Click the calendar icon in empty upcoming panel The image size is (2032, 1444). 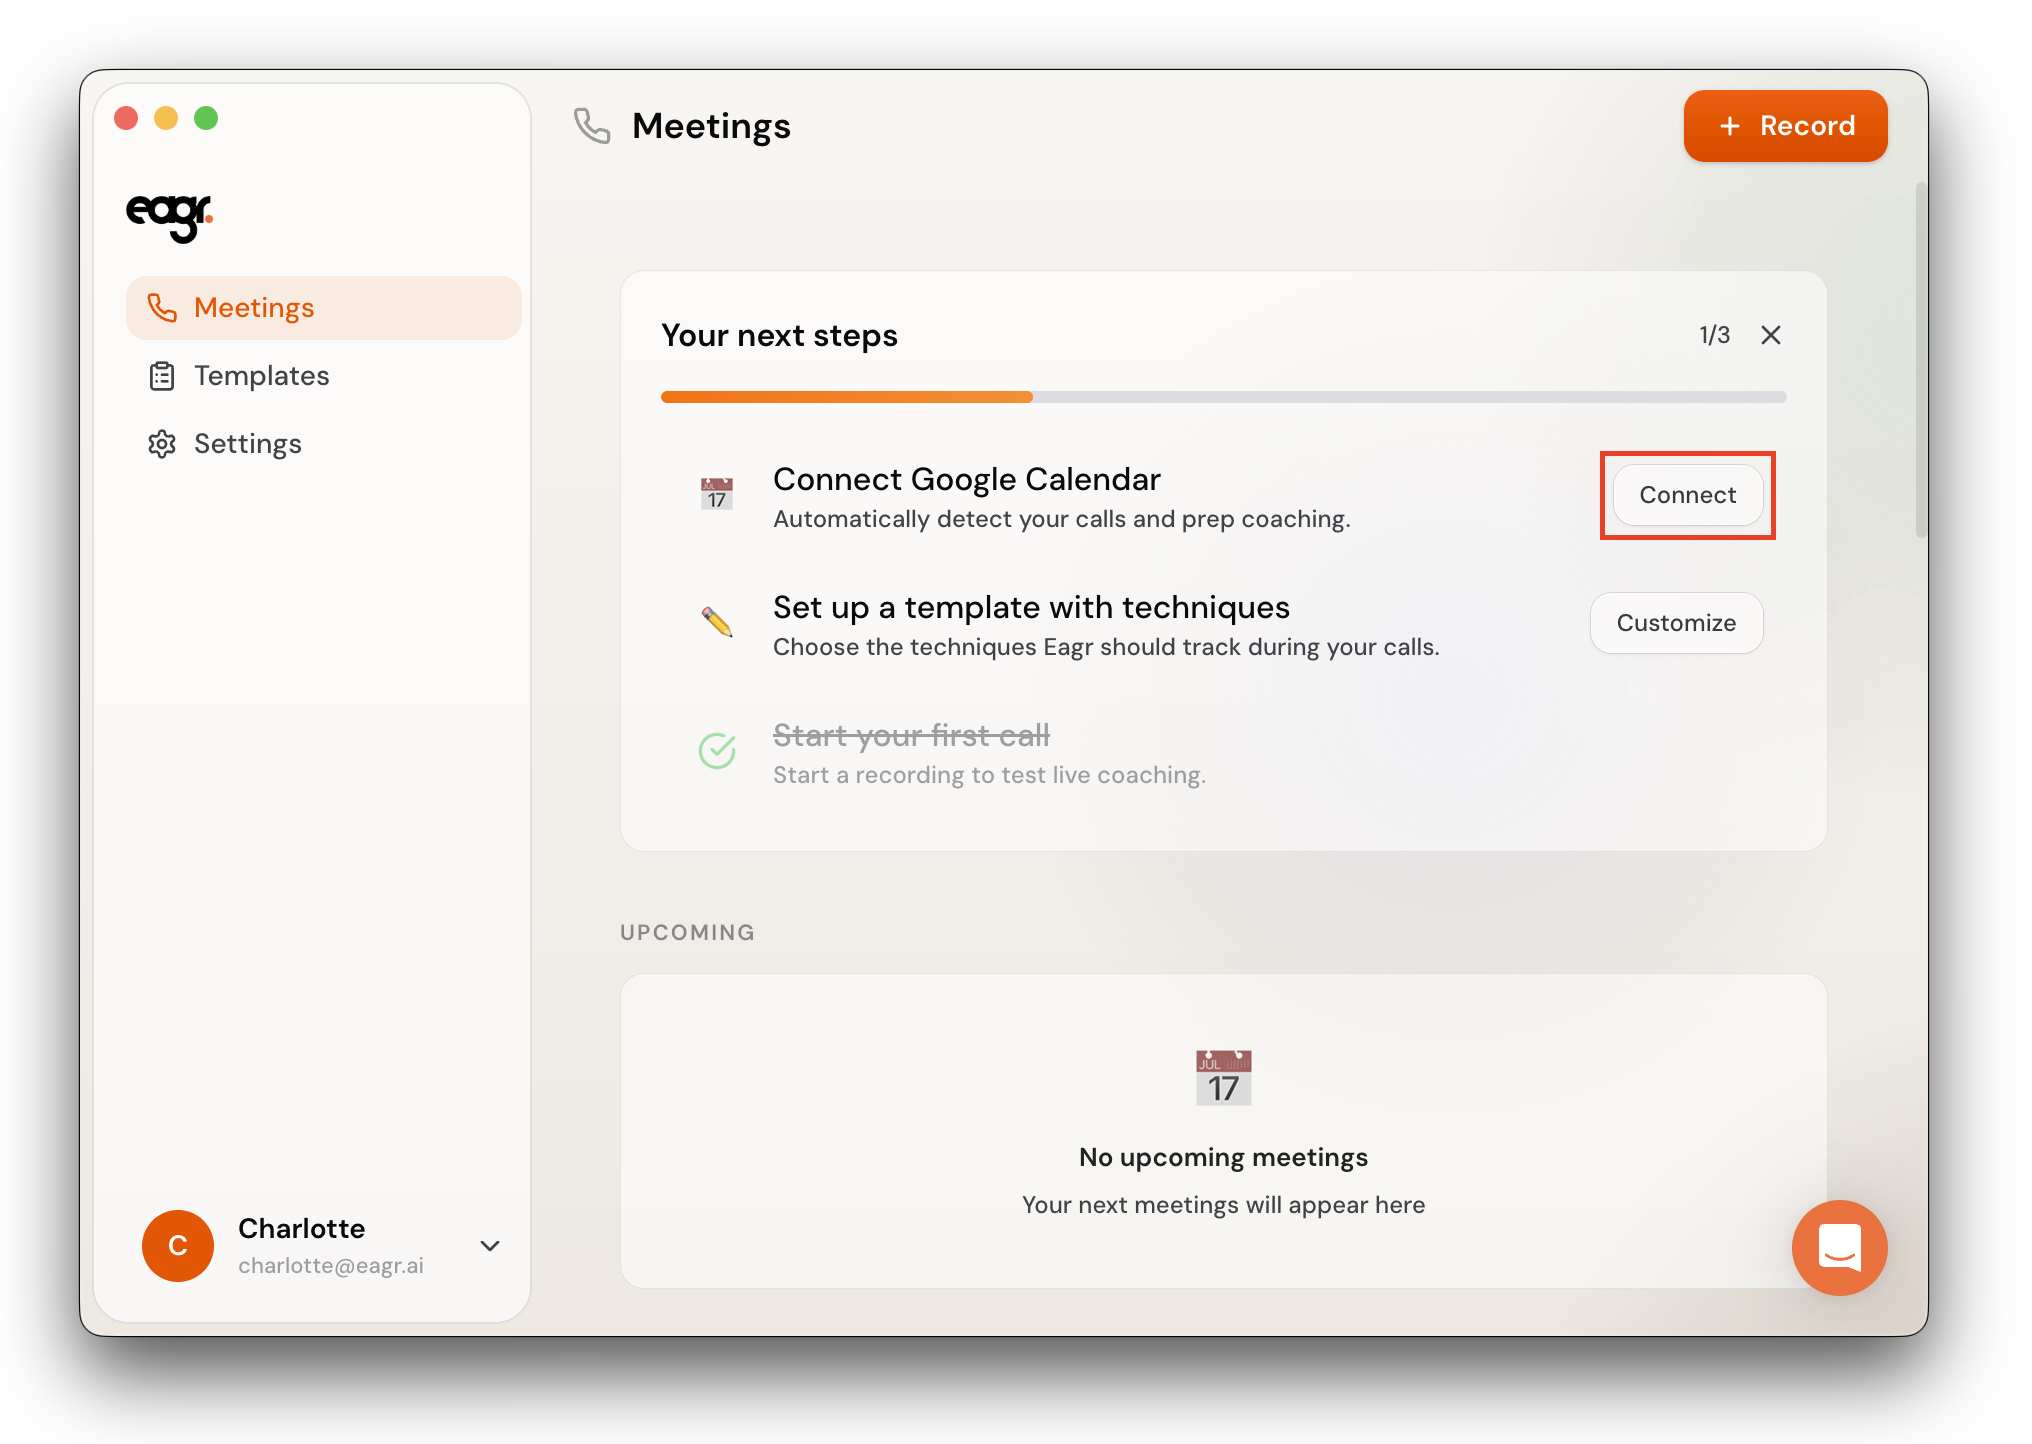[1223, 1078]
